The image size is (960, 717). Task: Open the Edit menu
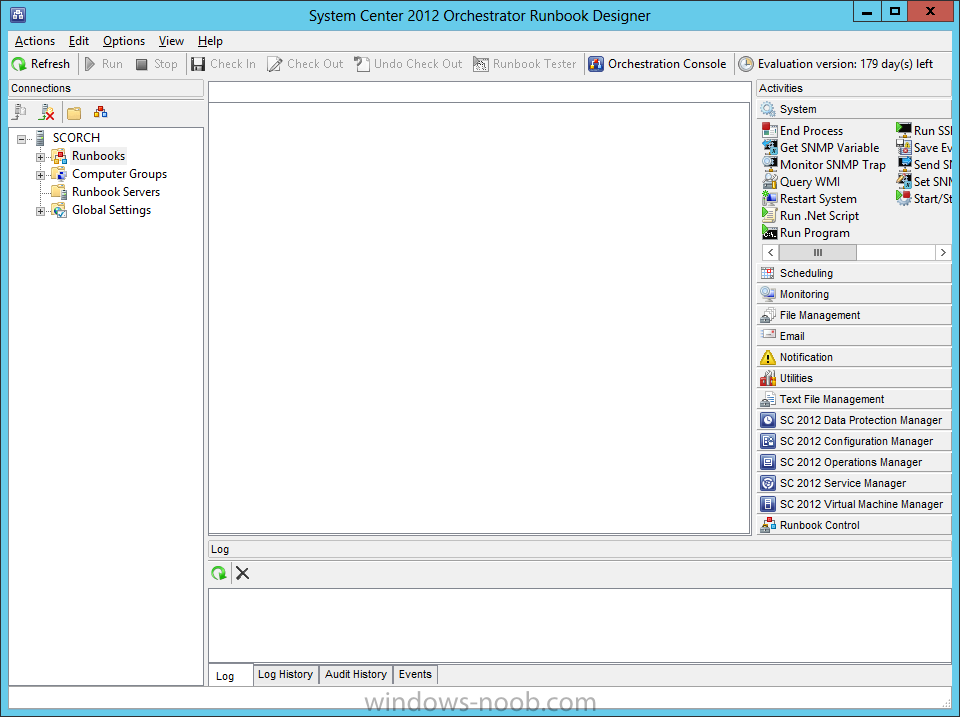point(78,41)
